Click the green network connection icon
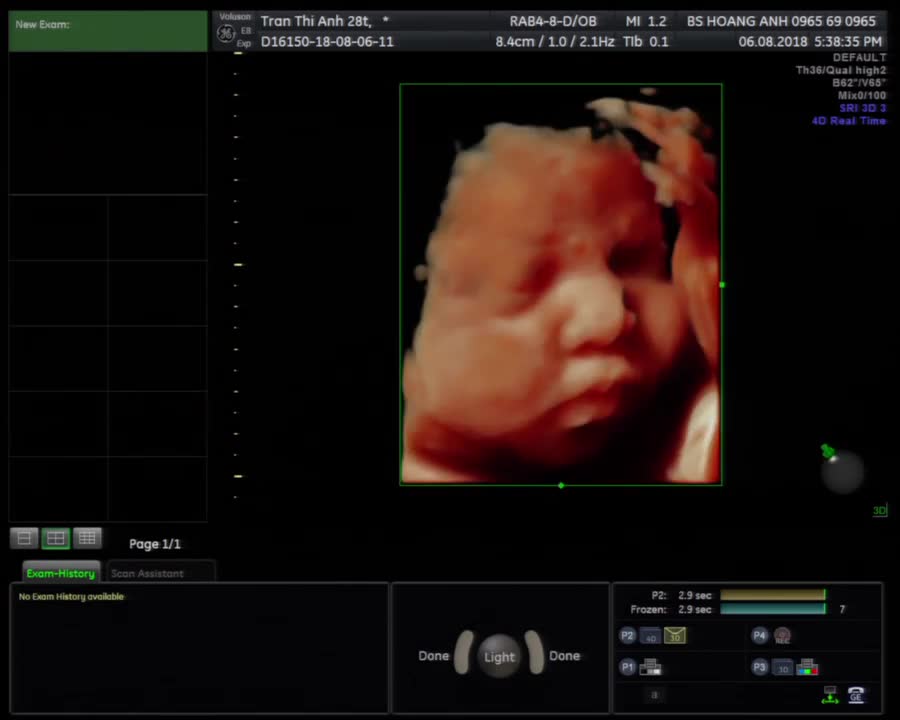 pyautogui.click(x=830, y=695)
